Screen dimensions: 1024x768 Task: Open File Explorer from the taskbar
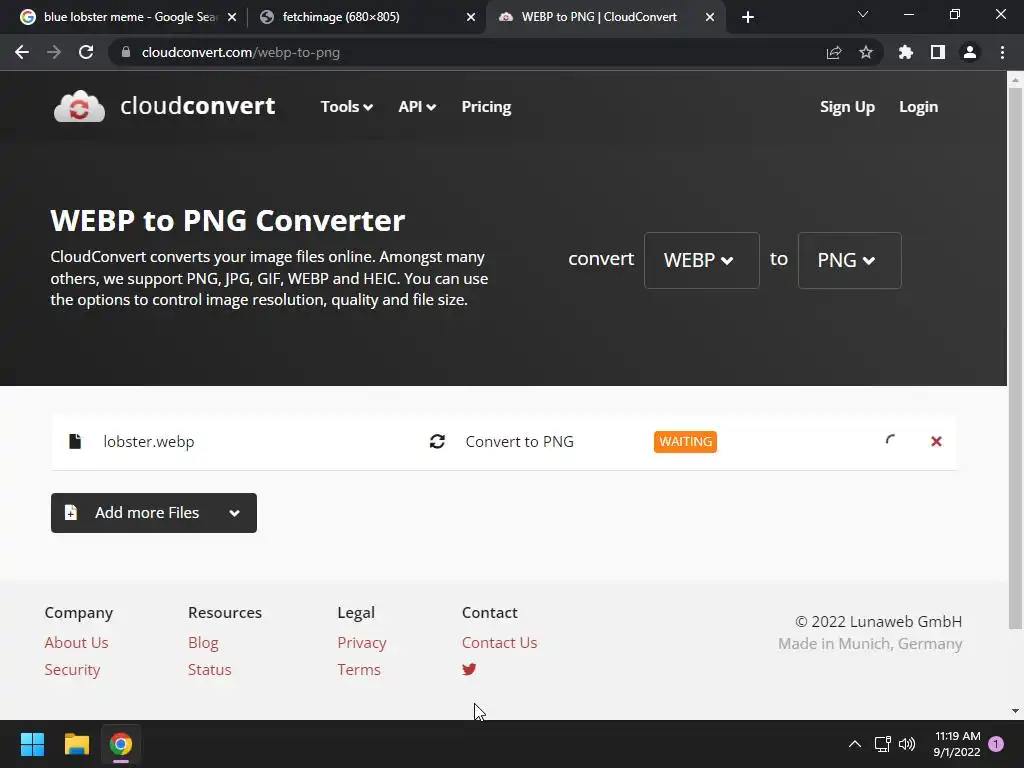tap(76, 744)
